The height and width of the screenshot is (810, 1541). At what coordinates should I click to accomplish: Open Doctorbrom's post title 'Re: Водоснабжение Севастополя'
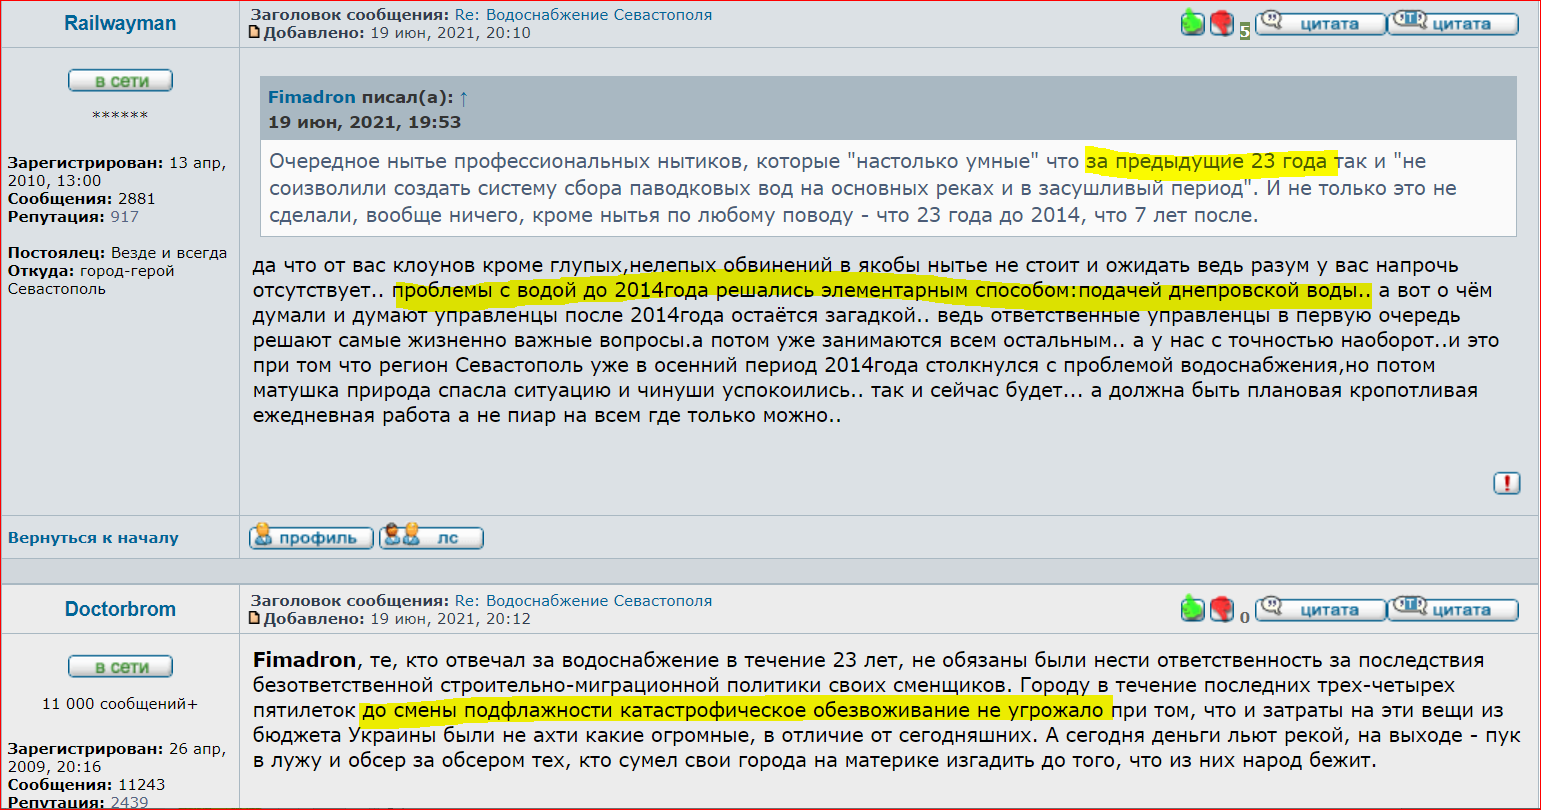point(584,601)
